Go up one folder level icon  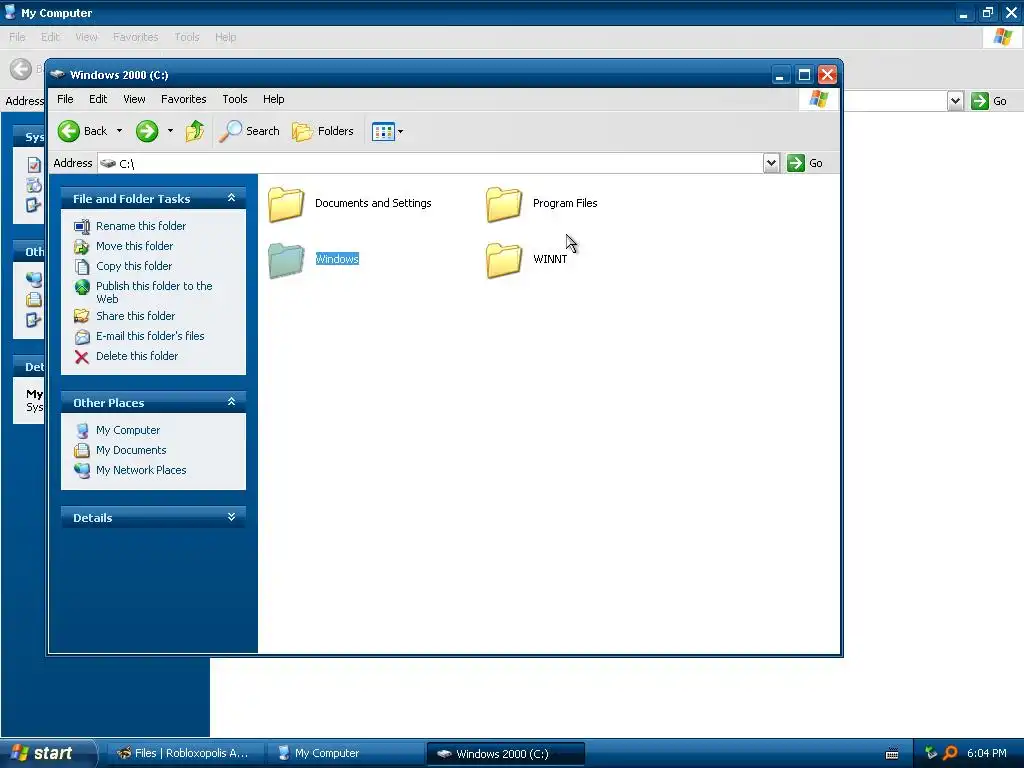195,131
